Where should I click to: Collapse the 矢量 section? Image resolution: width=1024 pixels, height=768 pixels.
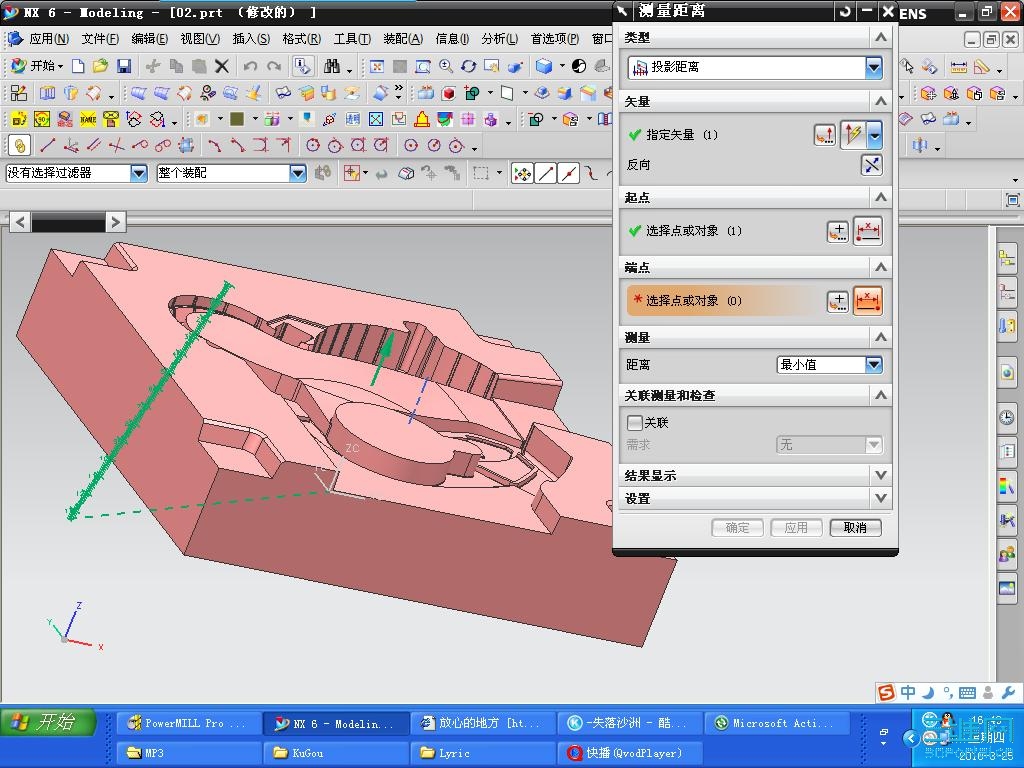[x=880, y=101]
